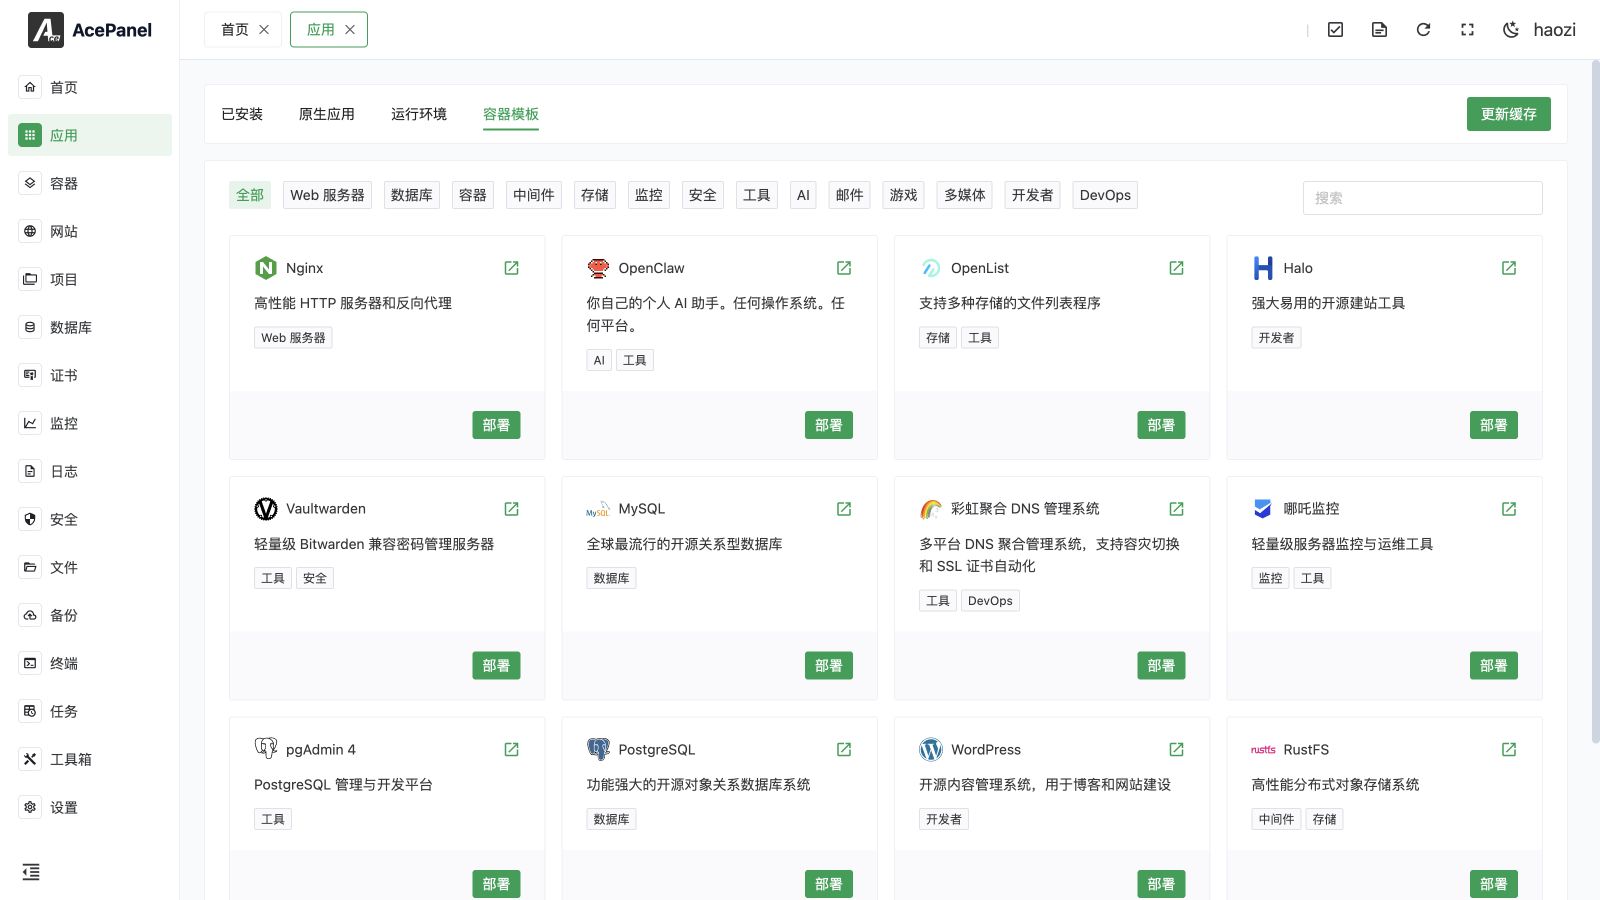Click the checkbox icon in top toolbar
Viewport: 1600px width, 900px height.
[1335, 30]
